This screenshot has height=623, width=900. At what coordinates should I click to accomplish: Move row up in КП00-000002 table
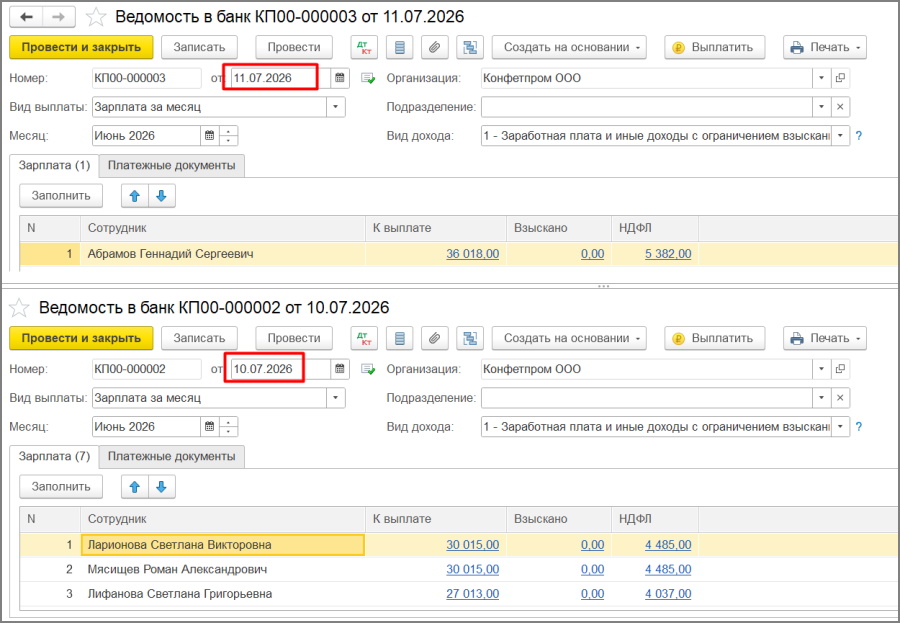(x=135, y=487)
